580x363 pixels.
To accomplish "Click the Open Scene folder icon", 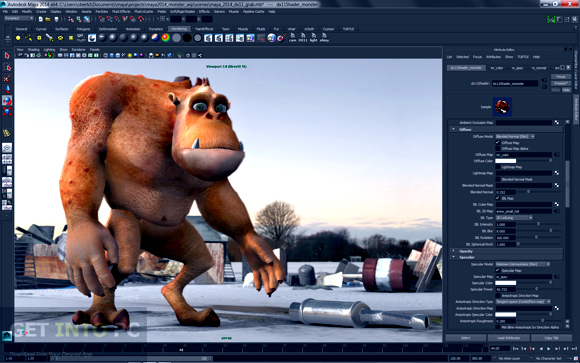I will tap(48, 19).
